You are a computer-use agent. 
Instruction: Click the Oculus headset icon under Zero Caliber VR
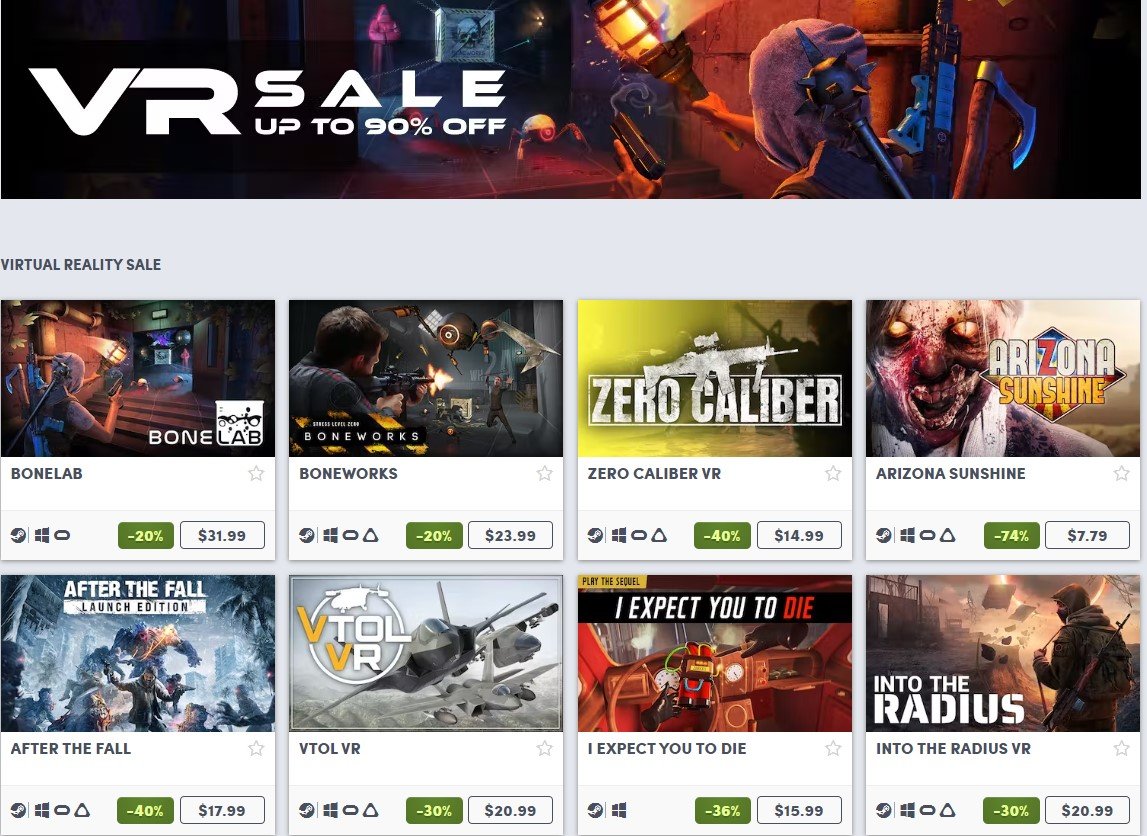(x=639, y=535)
